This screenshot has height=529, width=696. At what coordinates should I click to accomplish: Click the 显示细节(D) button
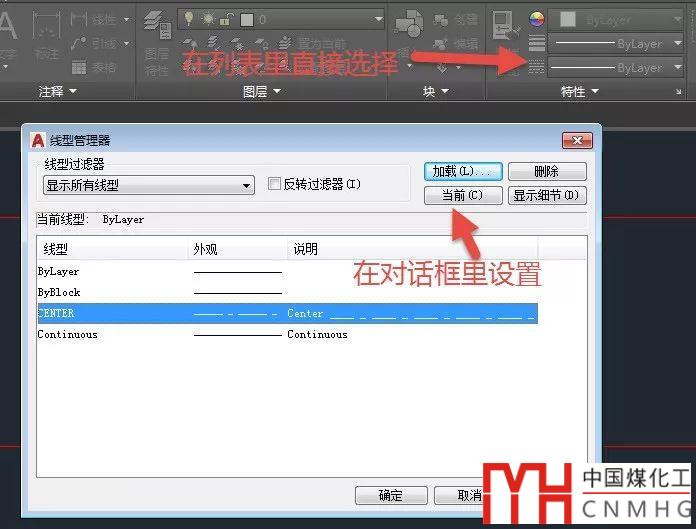547,195
